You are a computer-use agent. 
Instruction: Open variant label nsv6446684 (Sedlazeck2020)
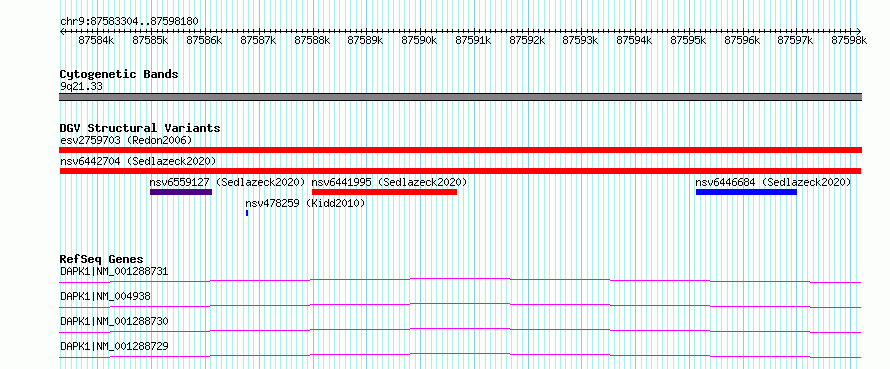(x=774, y=182)
